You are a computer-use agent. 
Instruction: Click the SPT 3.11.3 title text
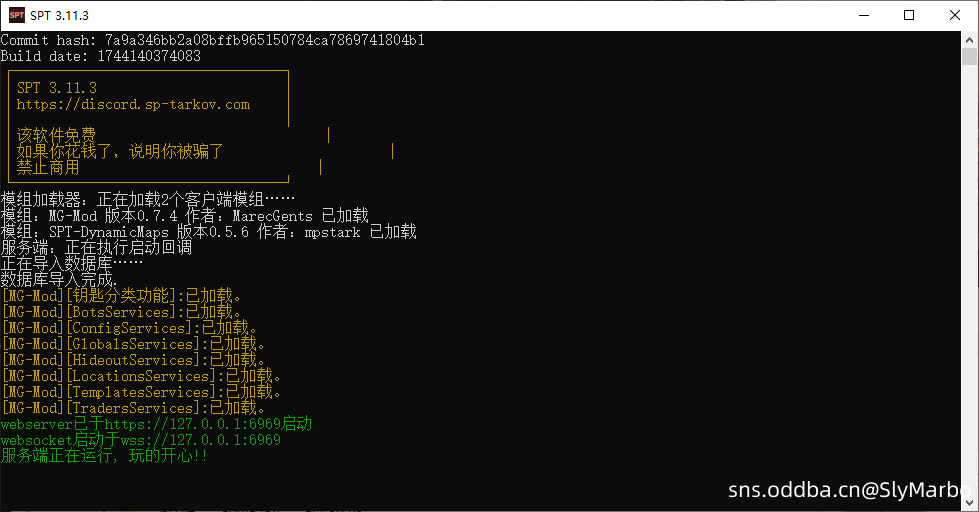[x=59, y=16]
